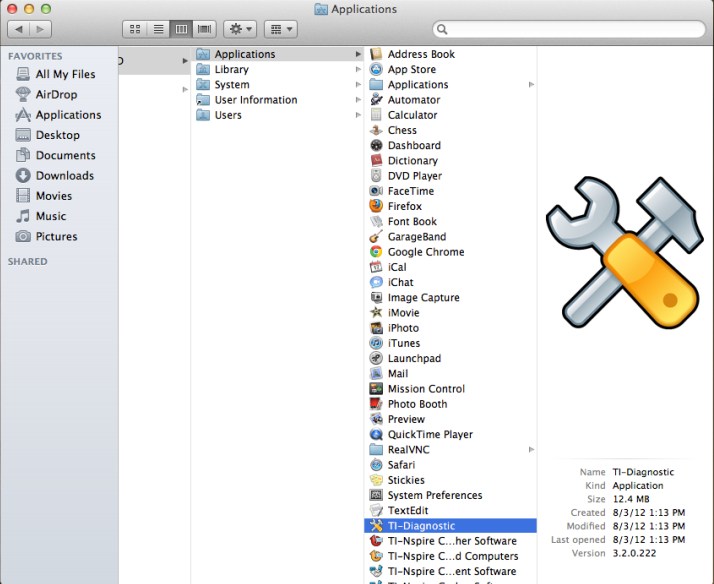
Task: Go forward with the Forward arrow button
Action: coord(41,29)
